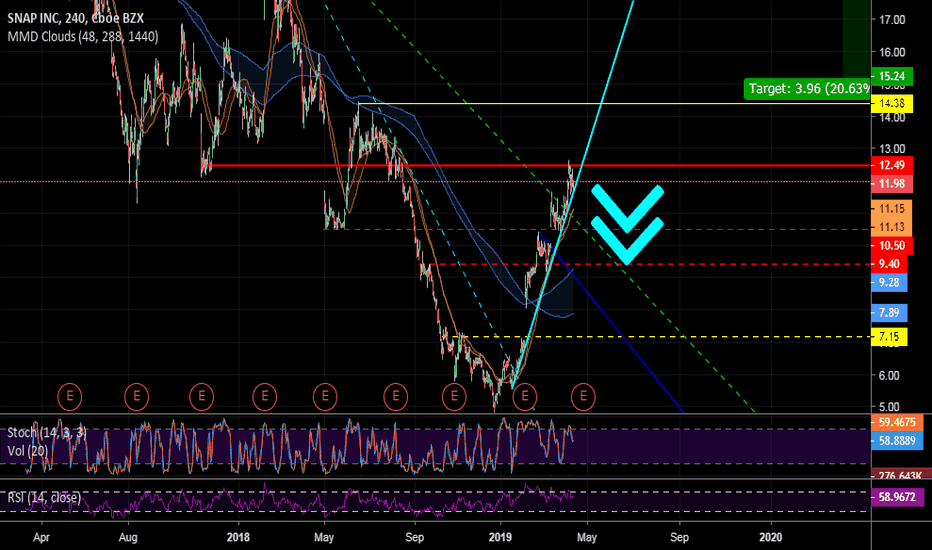Click the earnings E marker above the Aug label
Viewport: 932px width, 550px height.
tap(136, 396)
